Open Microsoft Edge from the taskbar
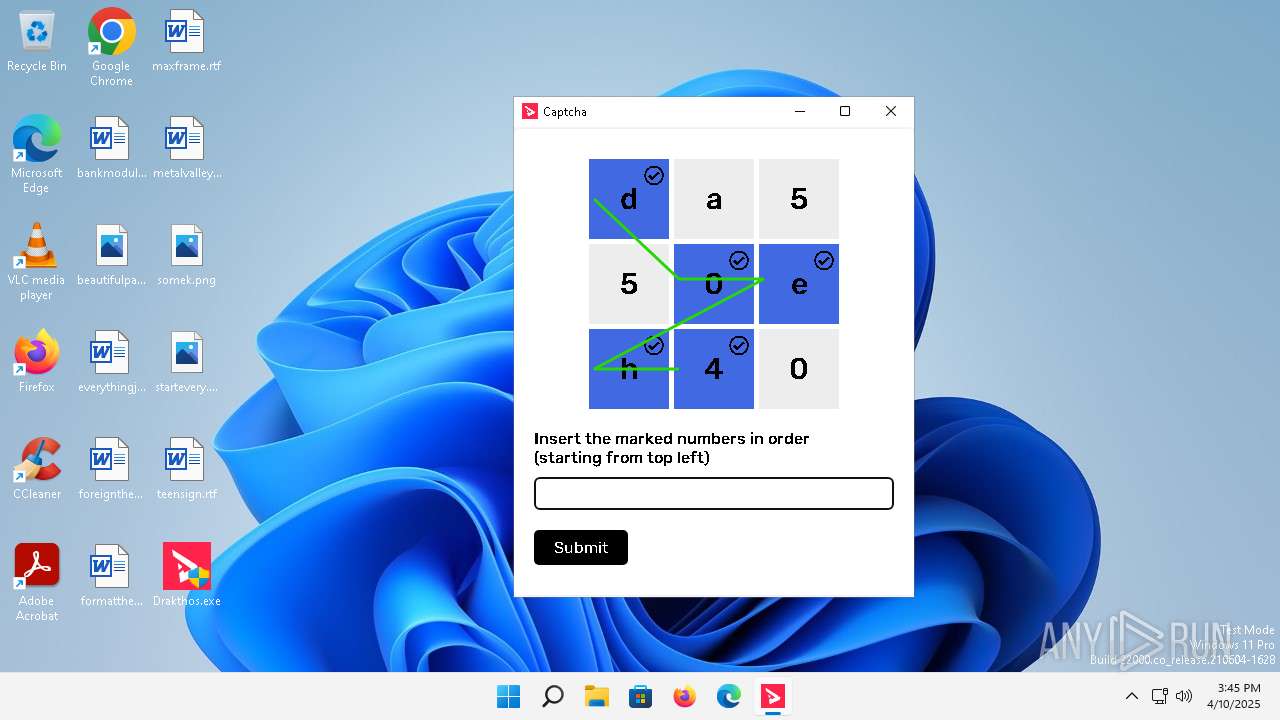This screenshot has height=720, width=1280. pos(728,697)
